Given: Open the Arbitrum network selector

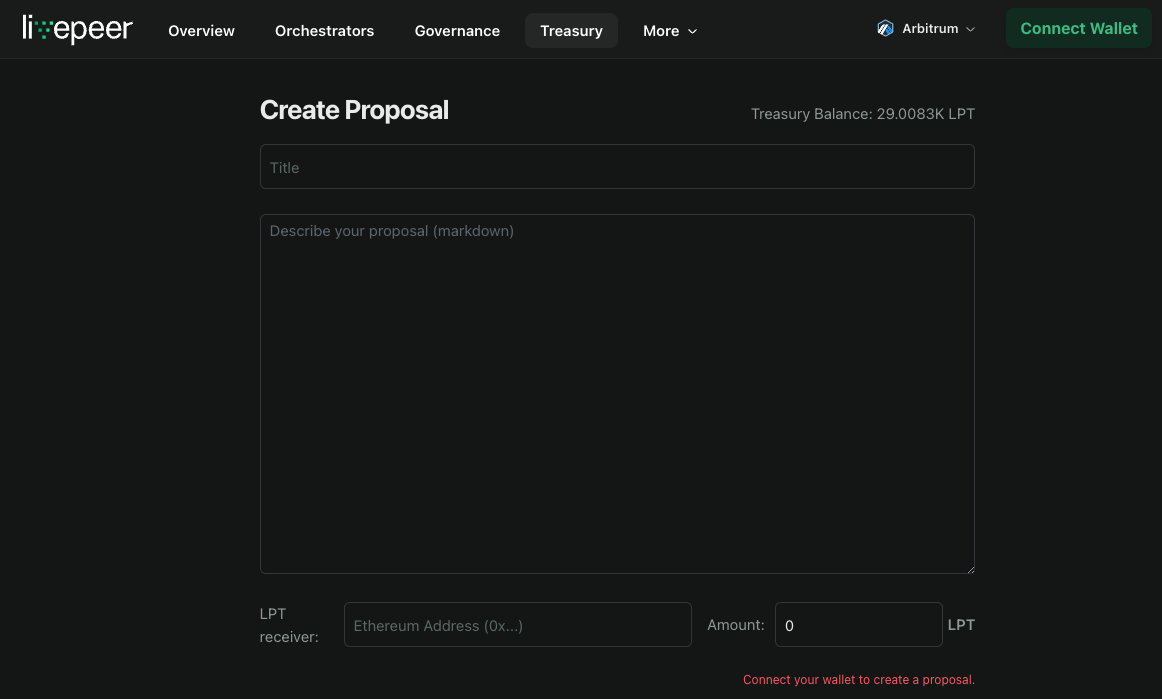Looking at the screenshot, I should pyautogui.click(x=926, y=28).
